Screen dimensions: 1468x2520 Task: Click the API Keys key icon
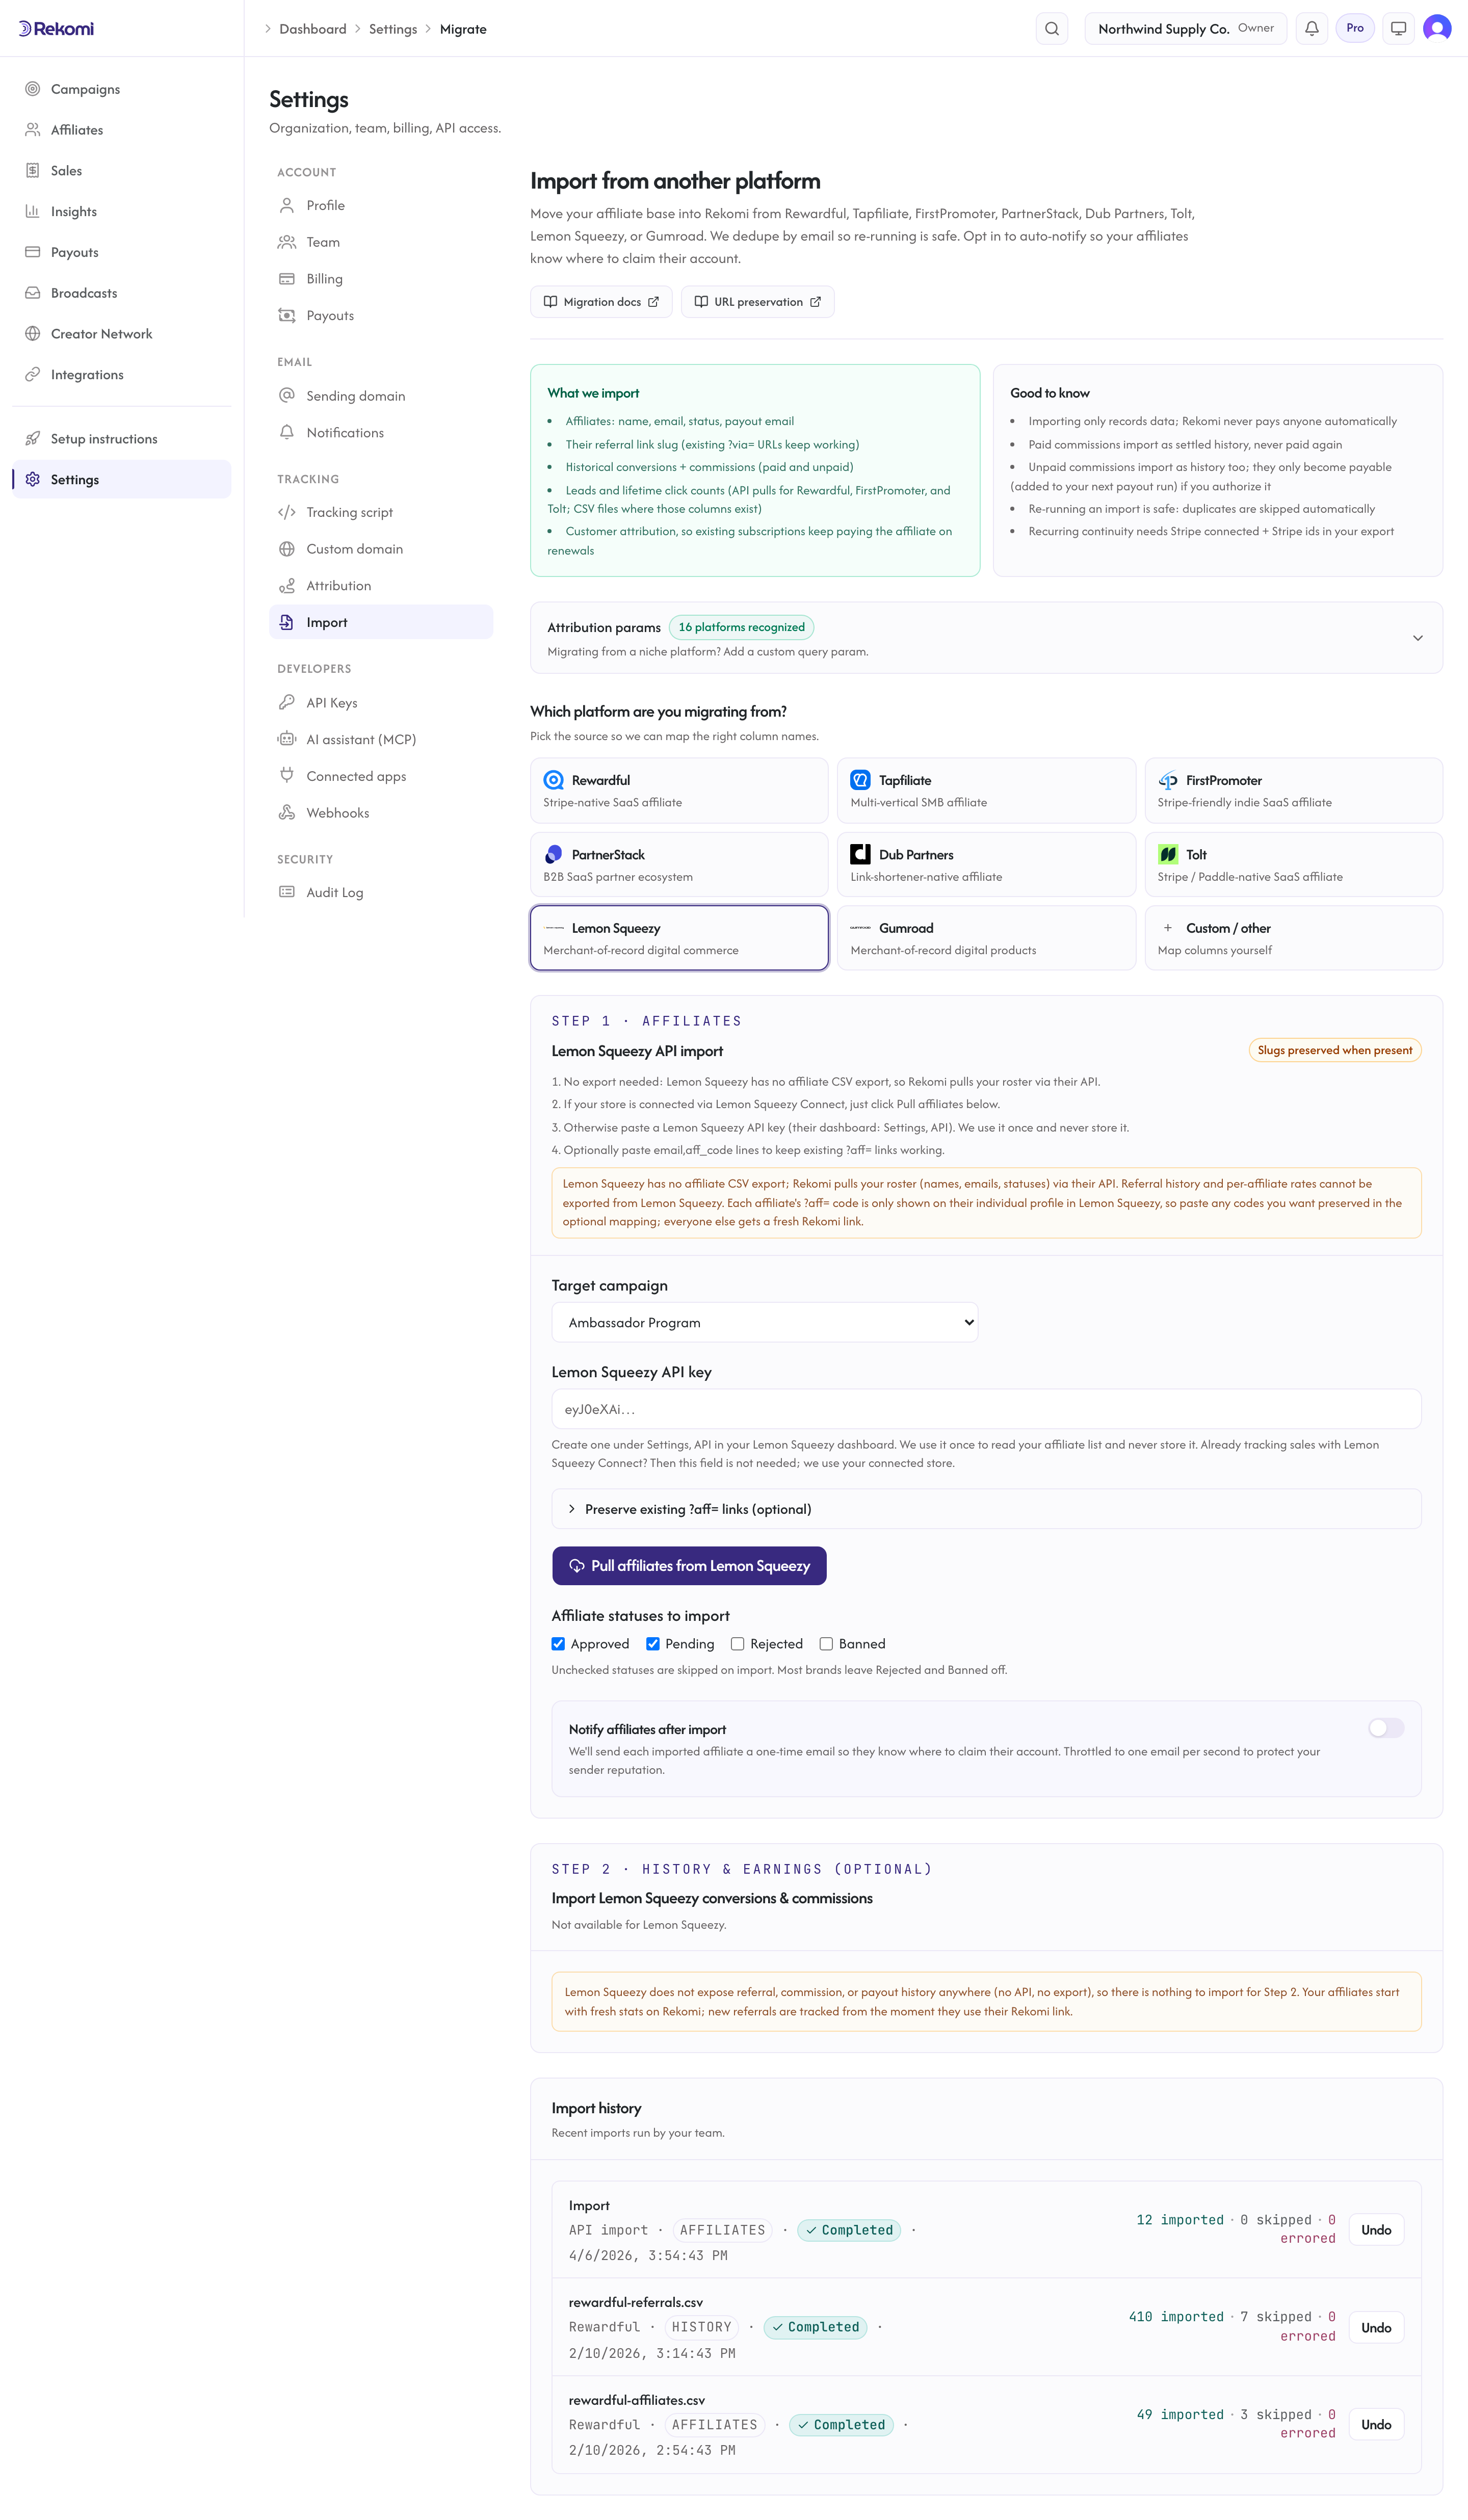[x=287, y=703]
